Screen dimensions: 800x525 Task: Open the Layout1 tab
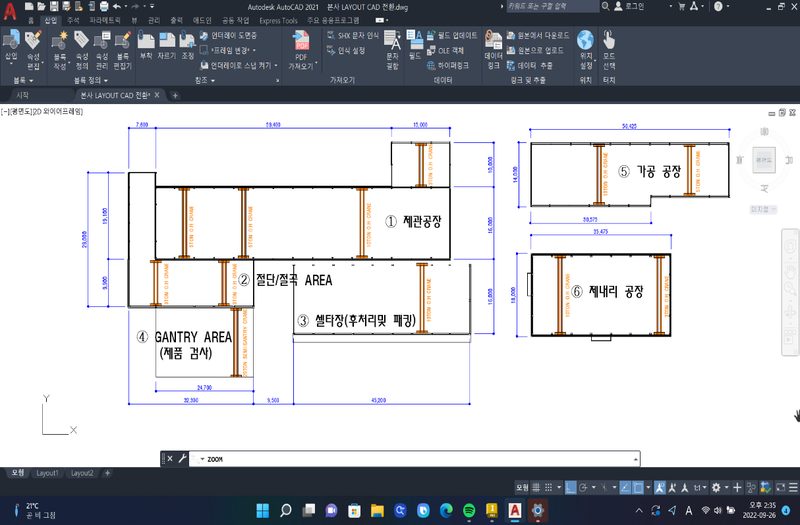pos(48,473)
